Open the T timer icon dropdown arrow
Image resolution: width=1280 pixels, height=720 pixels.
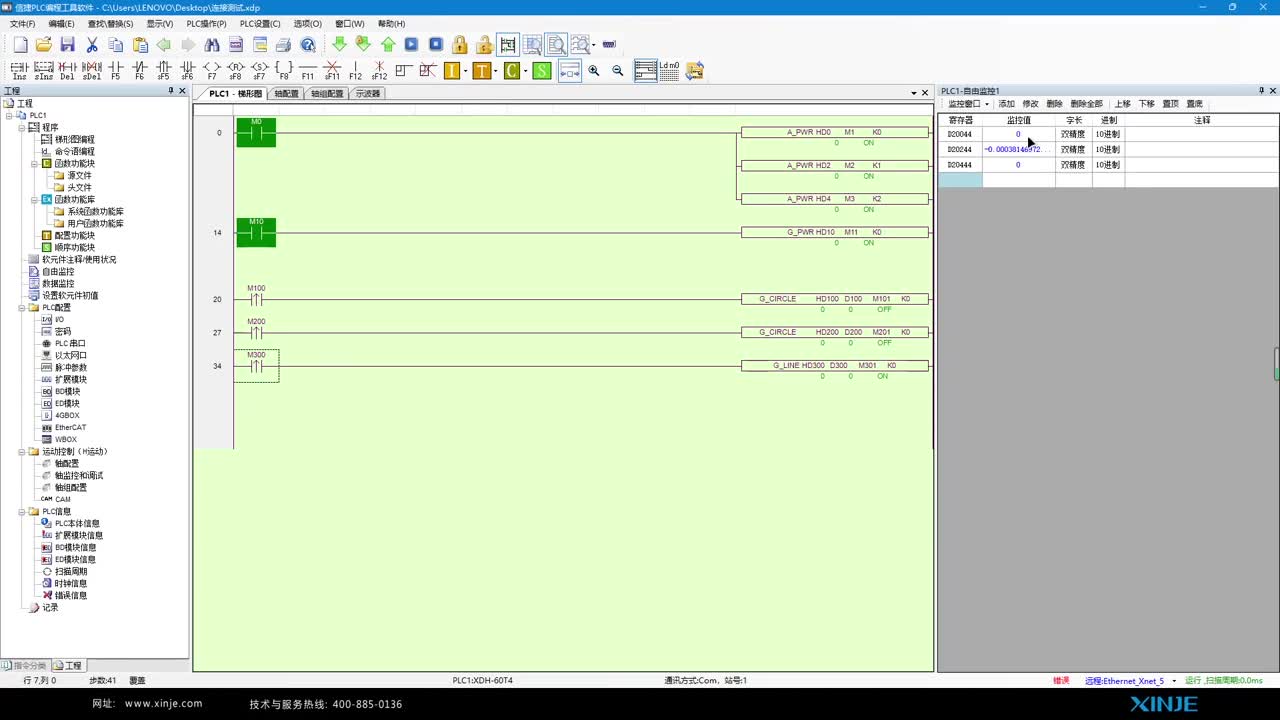496,70
